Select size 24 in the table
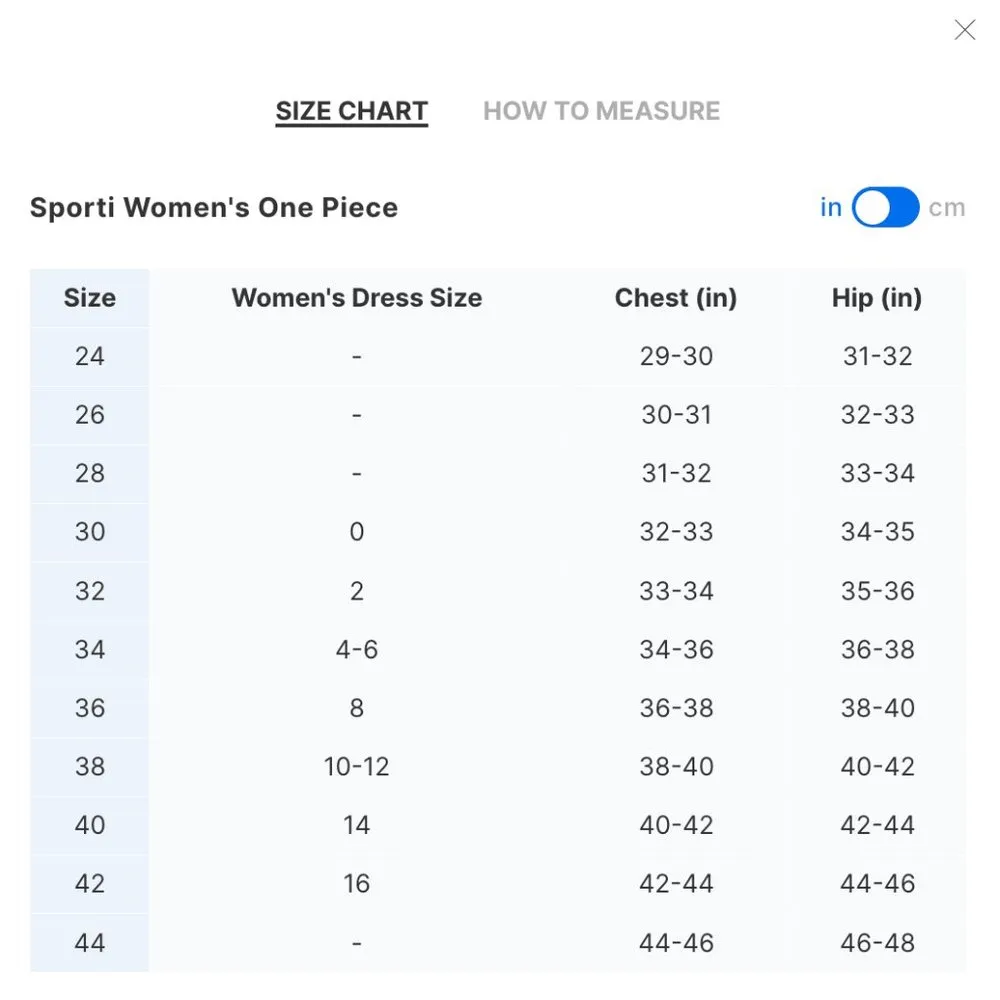The image size is (1000, 1000). (90, 356)
